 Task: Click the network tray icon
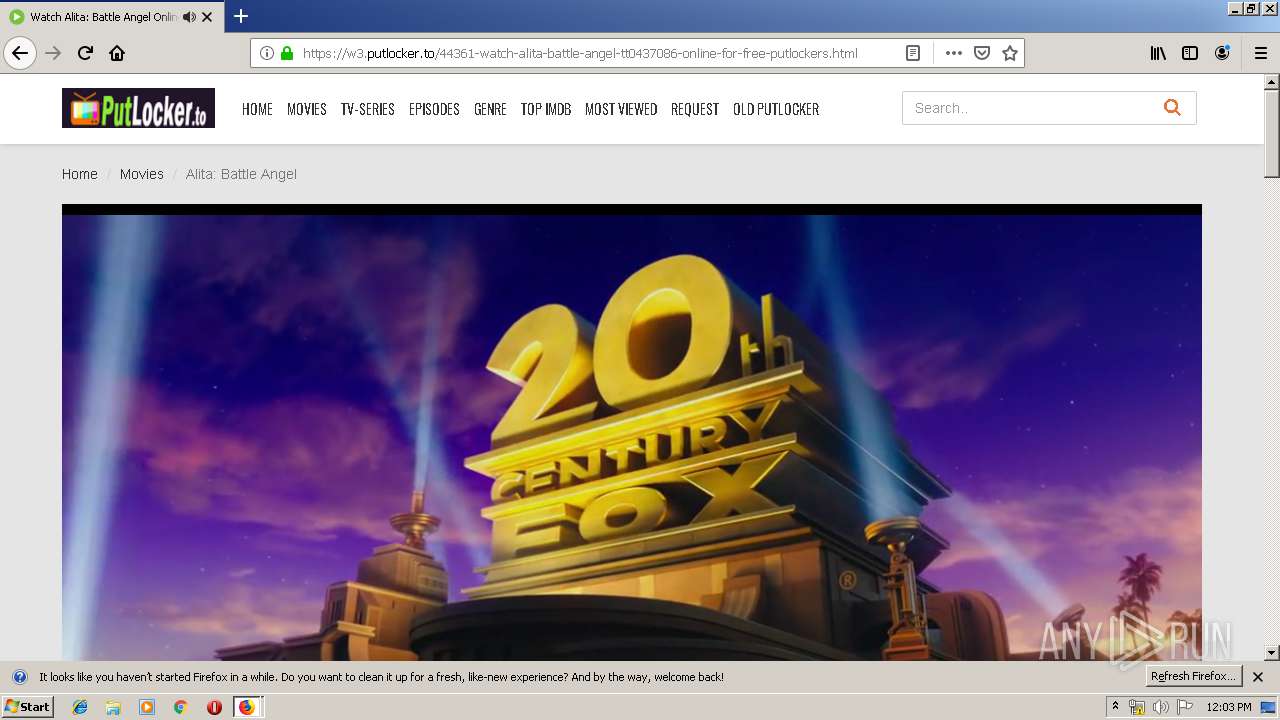pos(1136,707)
